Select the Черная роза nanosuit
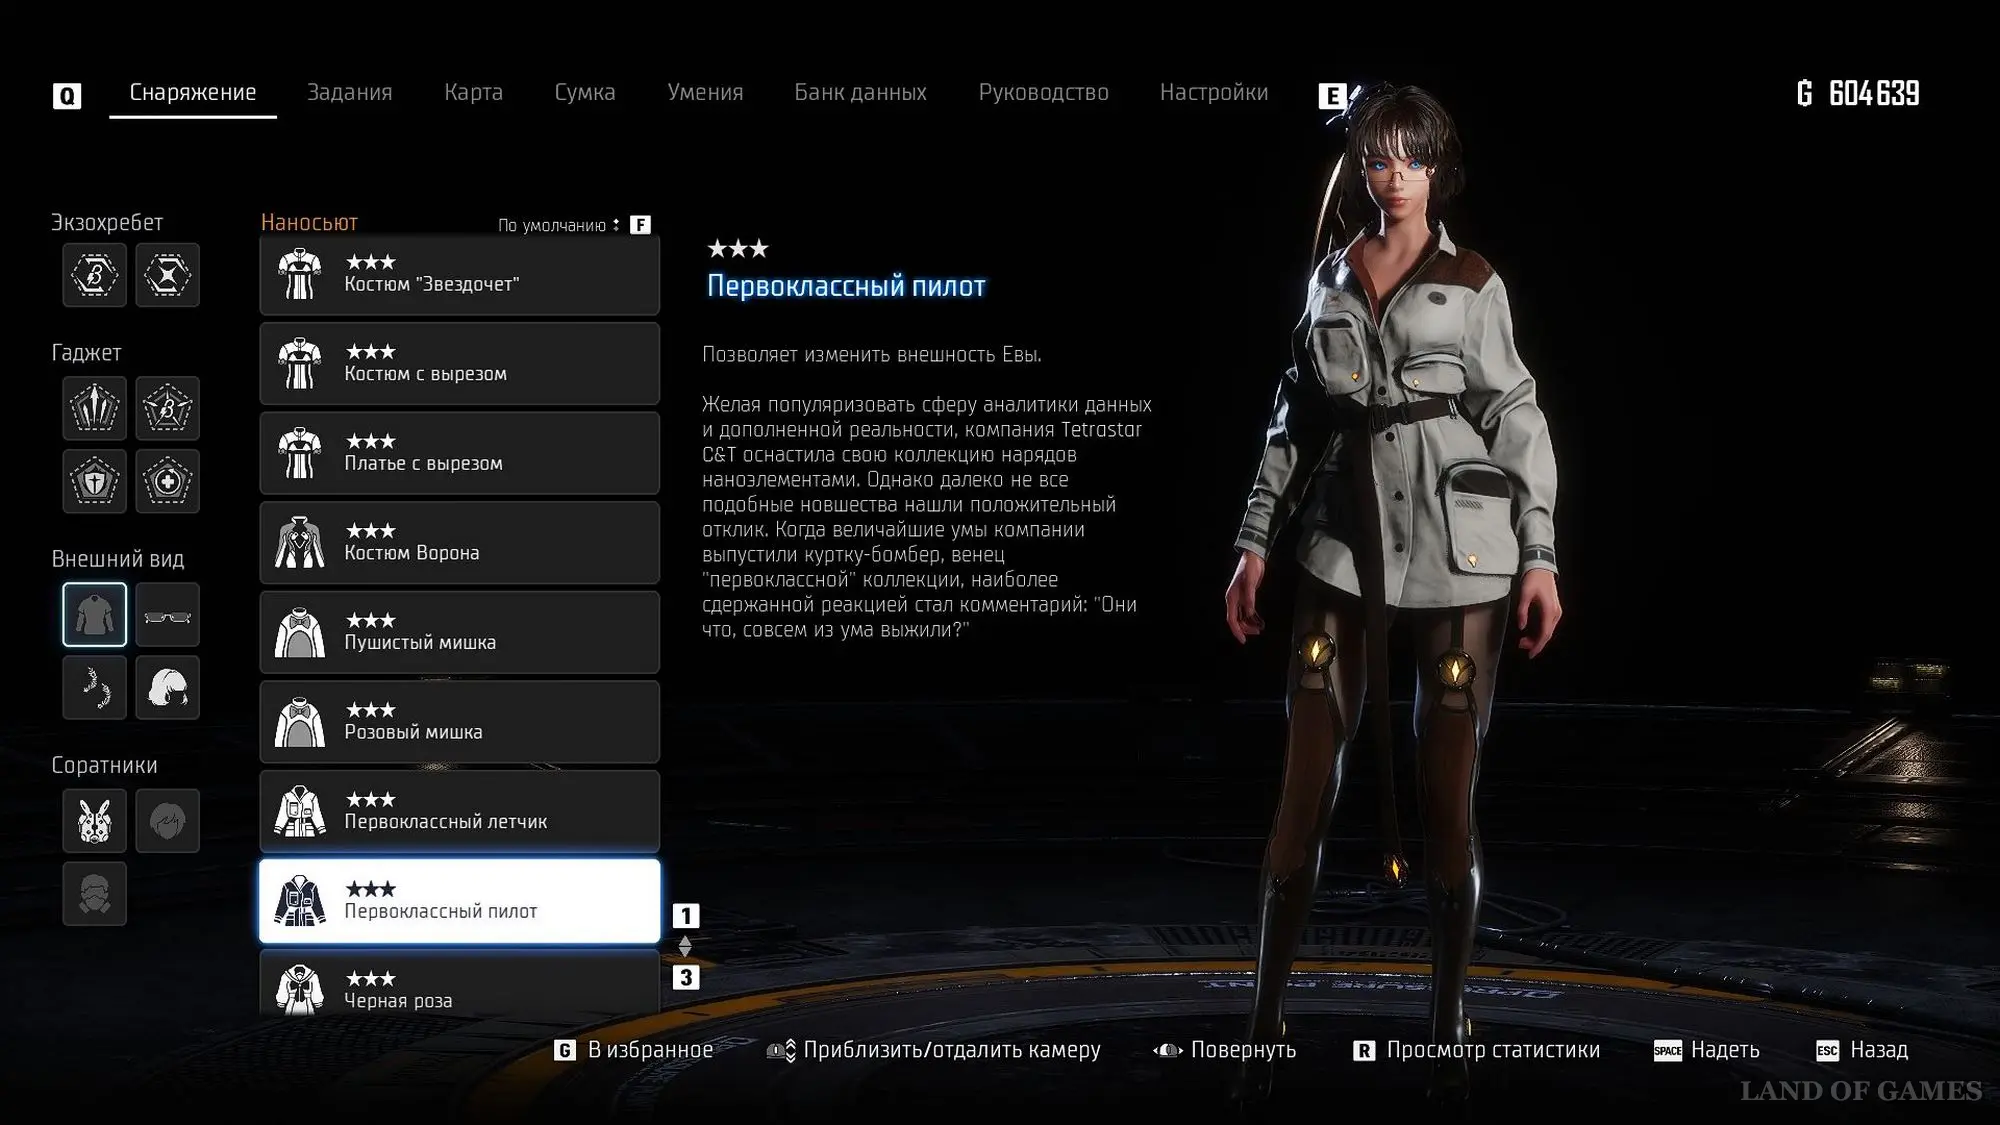Image resolution: width=2000 pixels, height=1125 pixels. (x=459, y=984)
